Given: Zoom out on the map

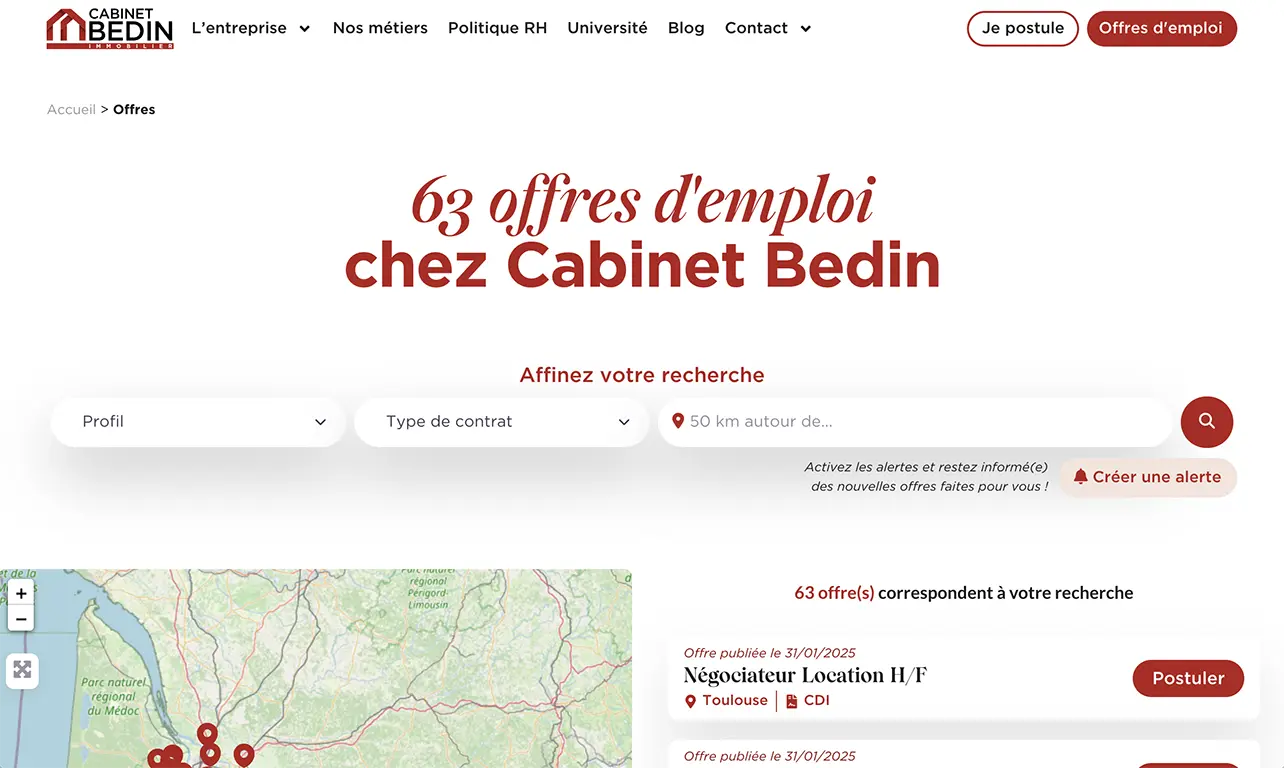Looking at the screenshot, I should (21, 619).
